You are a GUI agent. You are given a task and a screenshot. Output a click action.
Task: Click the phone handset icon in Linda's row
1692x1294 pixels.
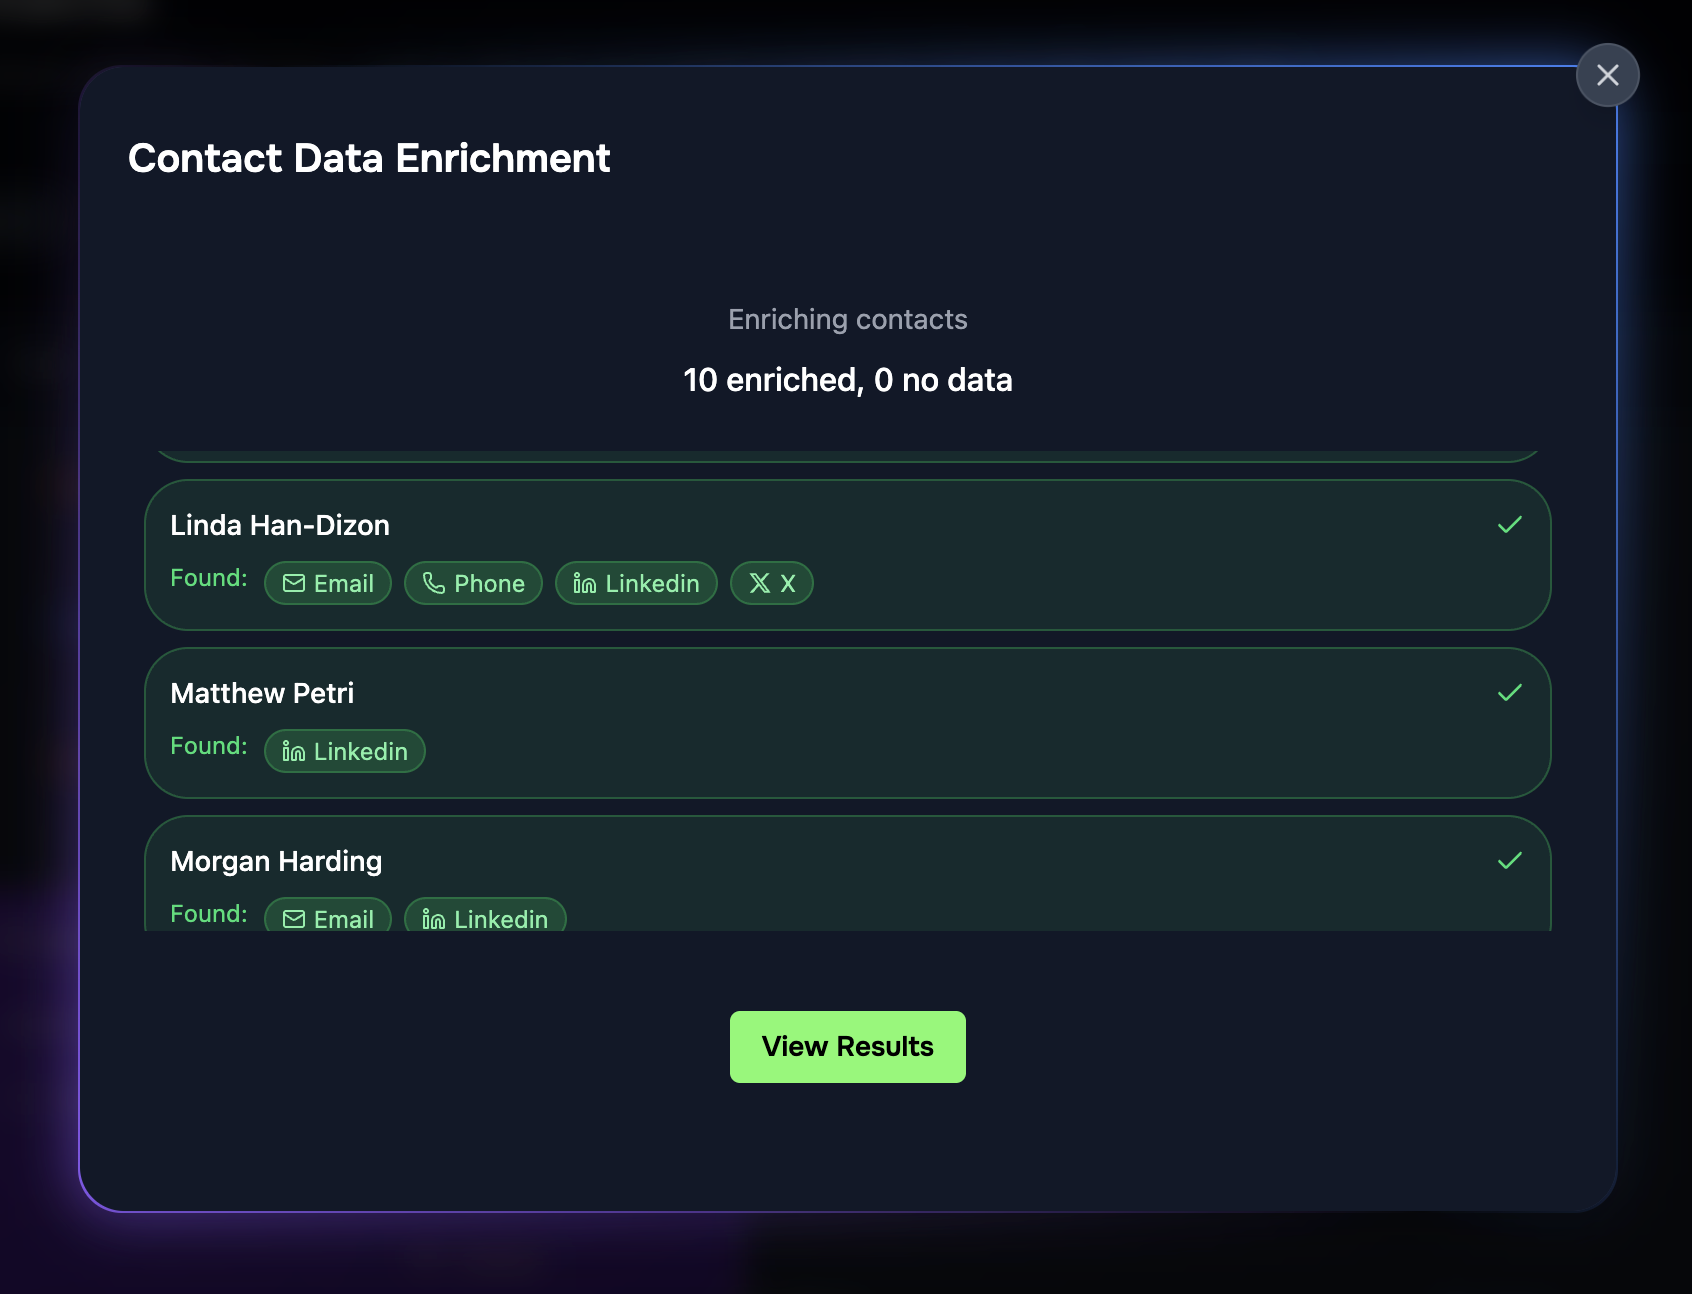434,583
